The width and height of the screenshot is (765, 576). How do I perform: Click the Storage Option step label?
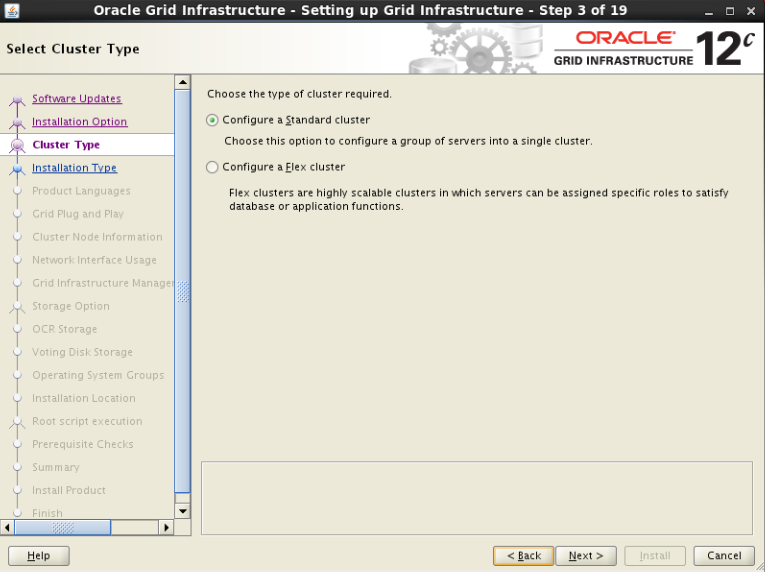[71, 306]
